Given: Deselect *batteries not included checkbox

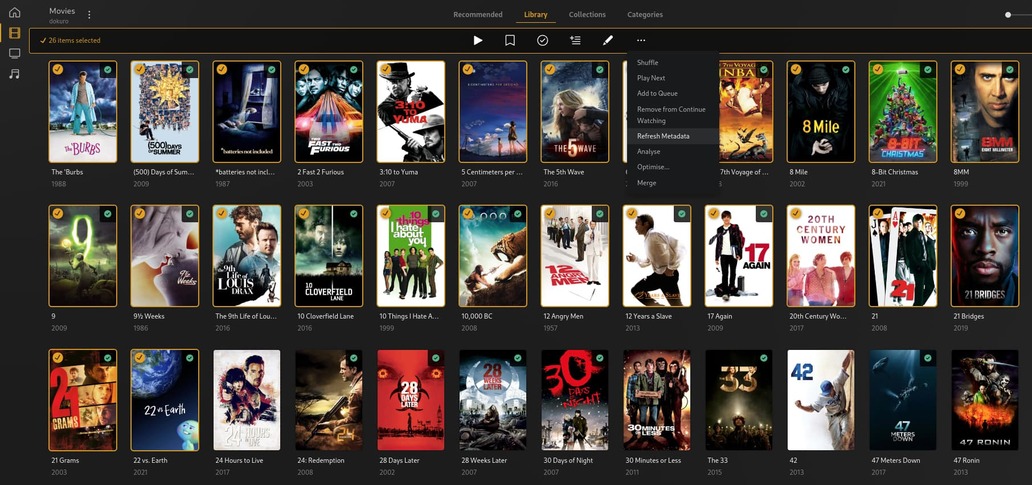Looking at the screenshot, I should (x=222, y=69).
